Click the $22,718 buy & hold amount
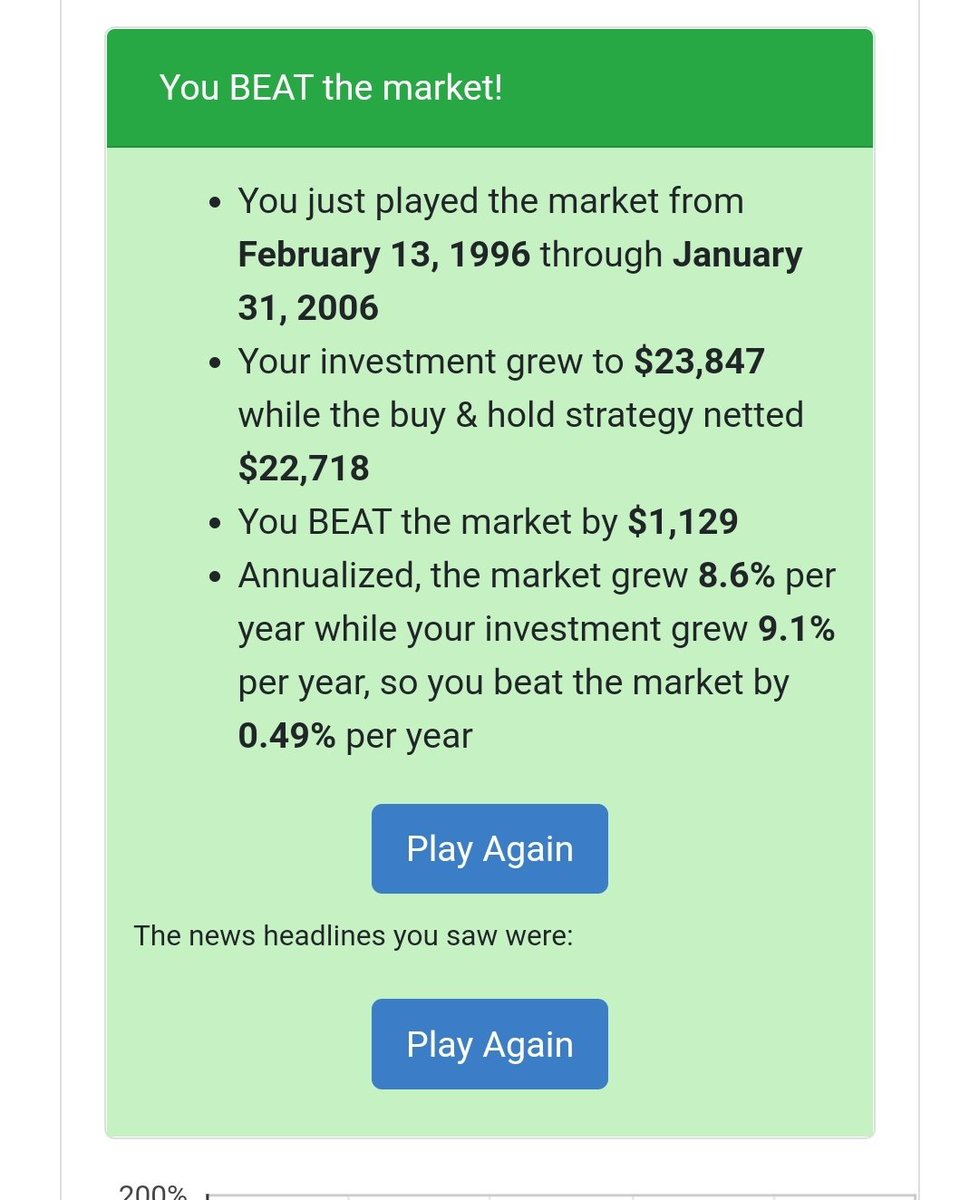This screenshot has width=979, height=1200. coord(304,467)
